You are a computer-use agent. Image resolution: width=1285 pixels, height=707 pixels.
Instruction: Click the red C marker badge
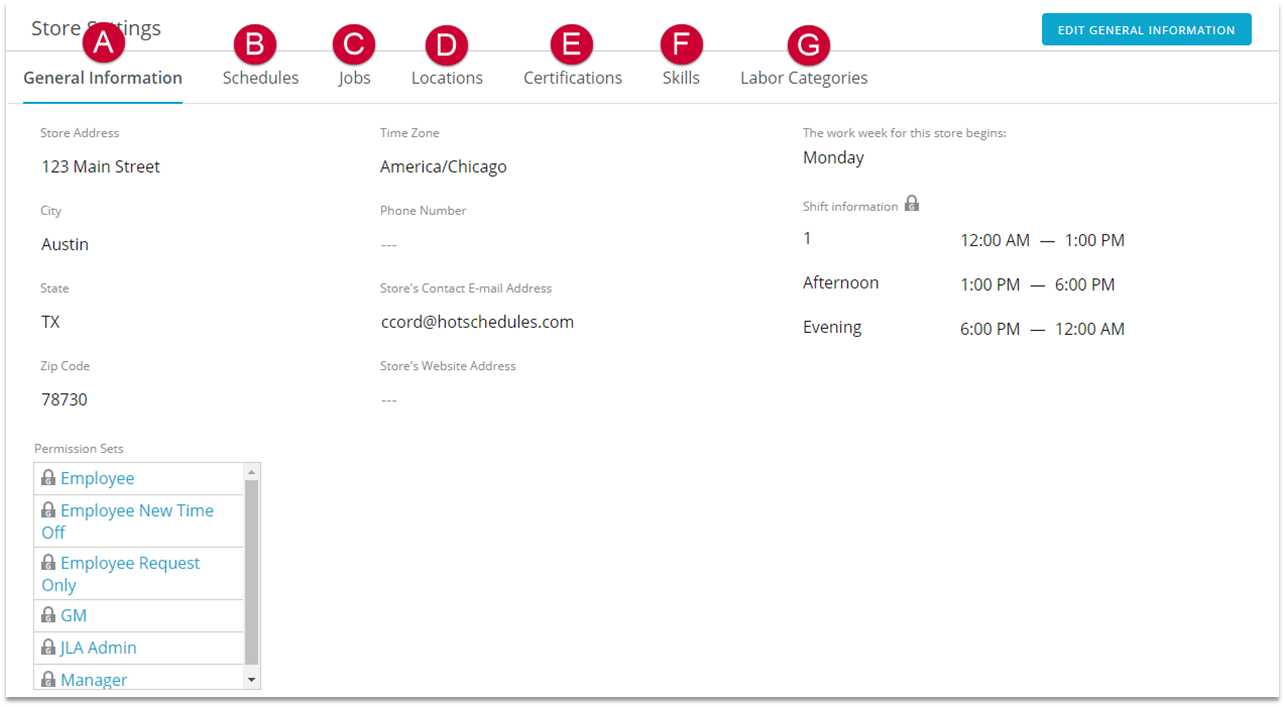(354, 44)
